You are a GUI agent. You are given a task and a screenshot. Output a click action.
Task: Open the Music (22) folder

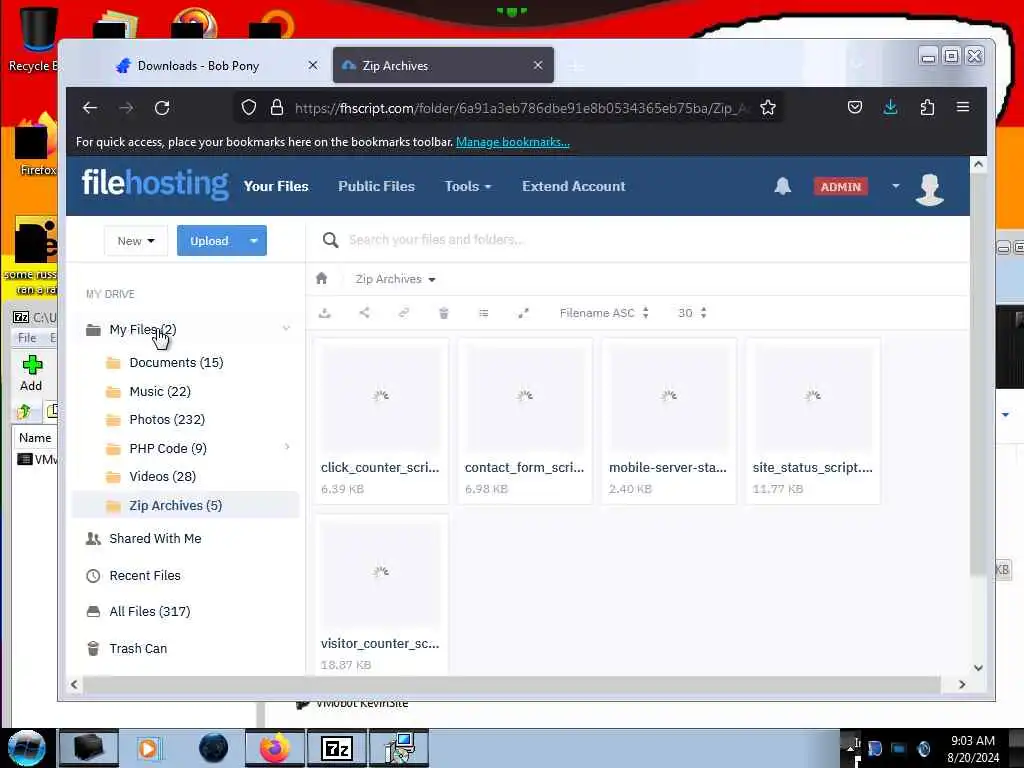(160, 391)
